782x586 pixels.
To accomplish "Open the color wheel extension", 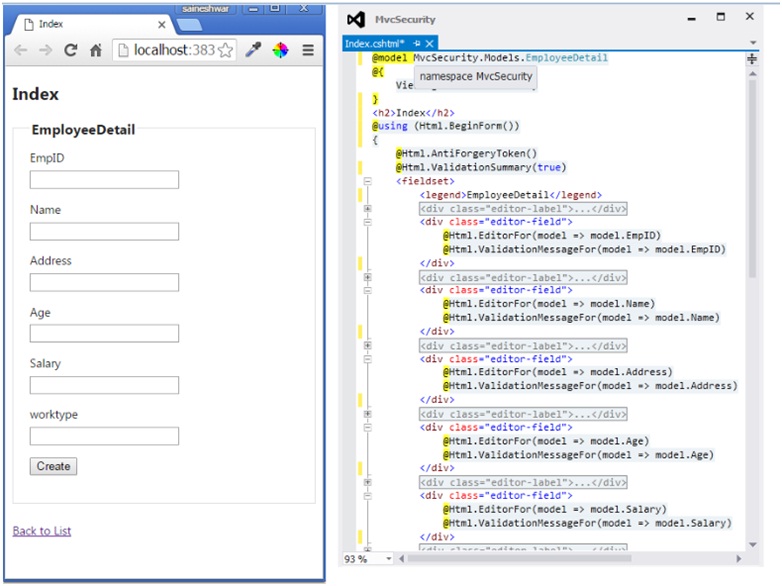I will click(280, 50).
